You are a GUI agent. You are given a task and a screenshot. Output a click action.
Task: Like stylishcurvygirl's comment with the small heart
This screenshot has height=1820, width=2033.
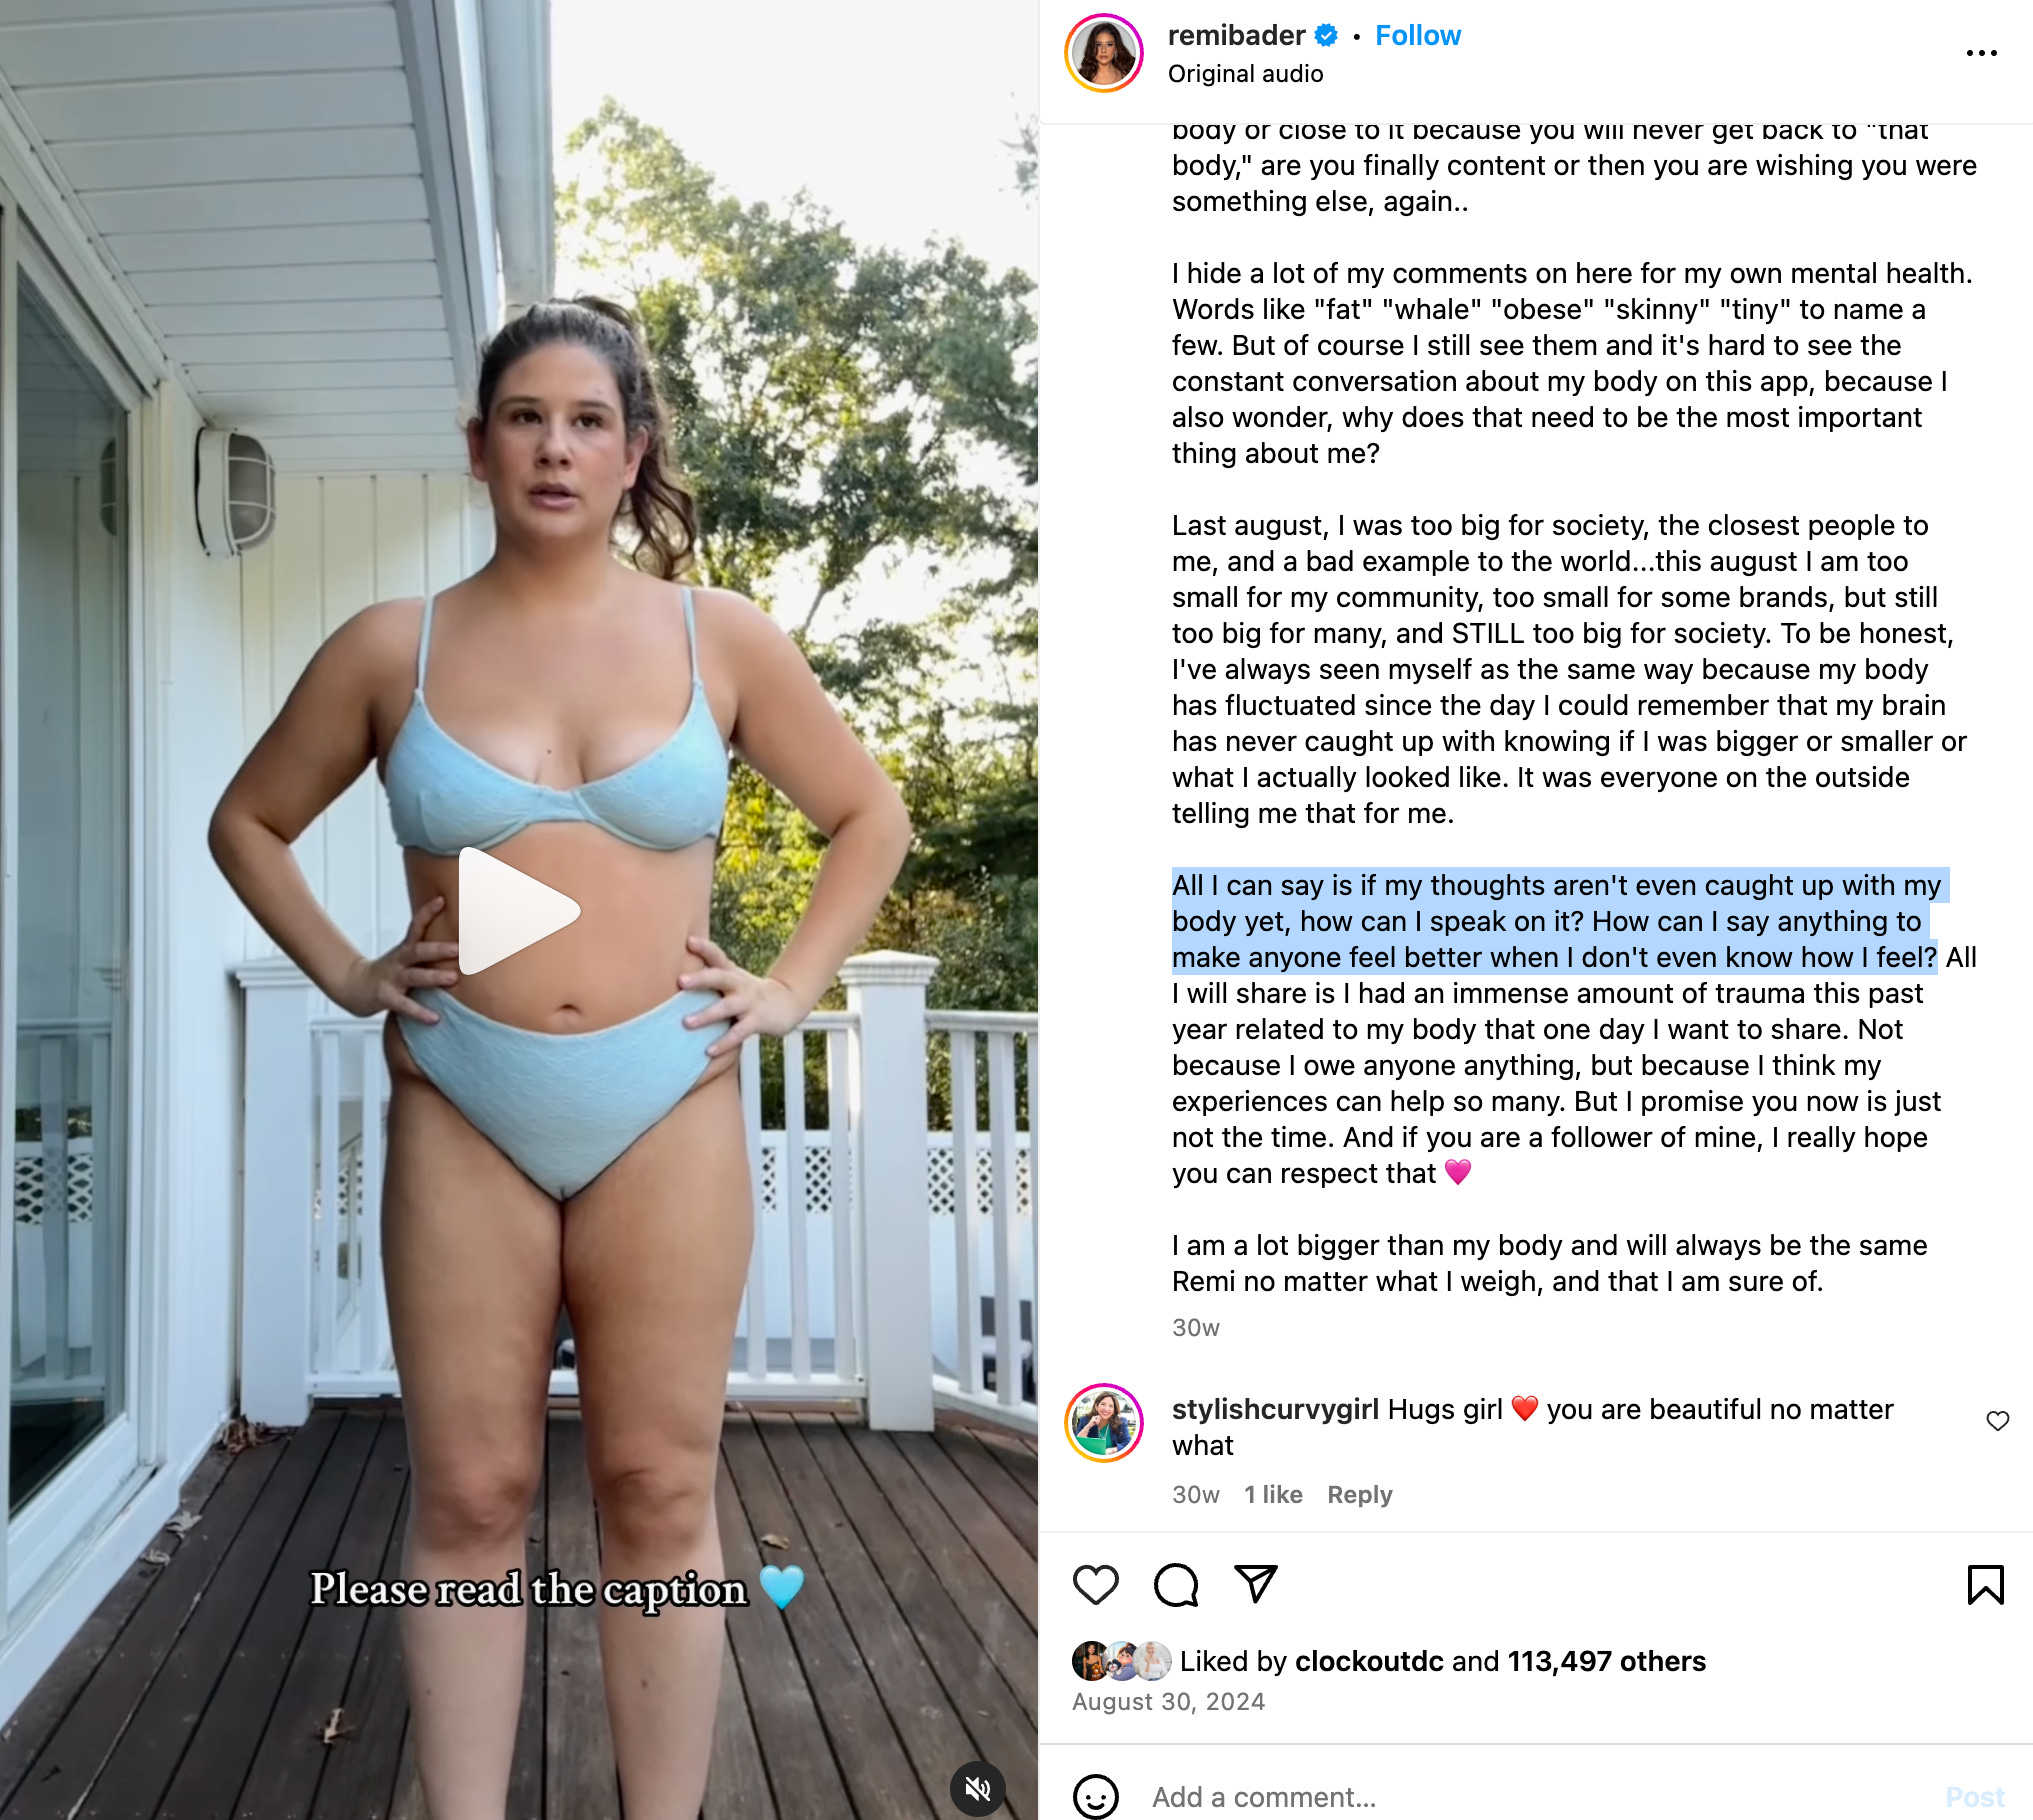pos(1997,1421)
